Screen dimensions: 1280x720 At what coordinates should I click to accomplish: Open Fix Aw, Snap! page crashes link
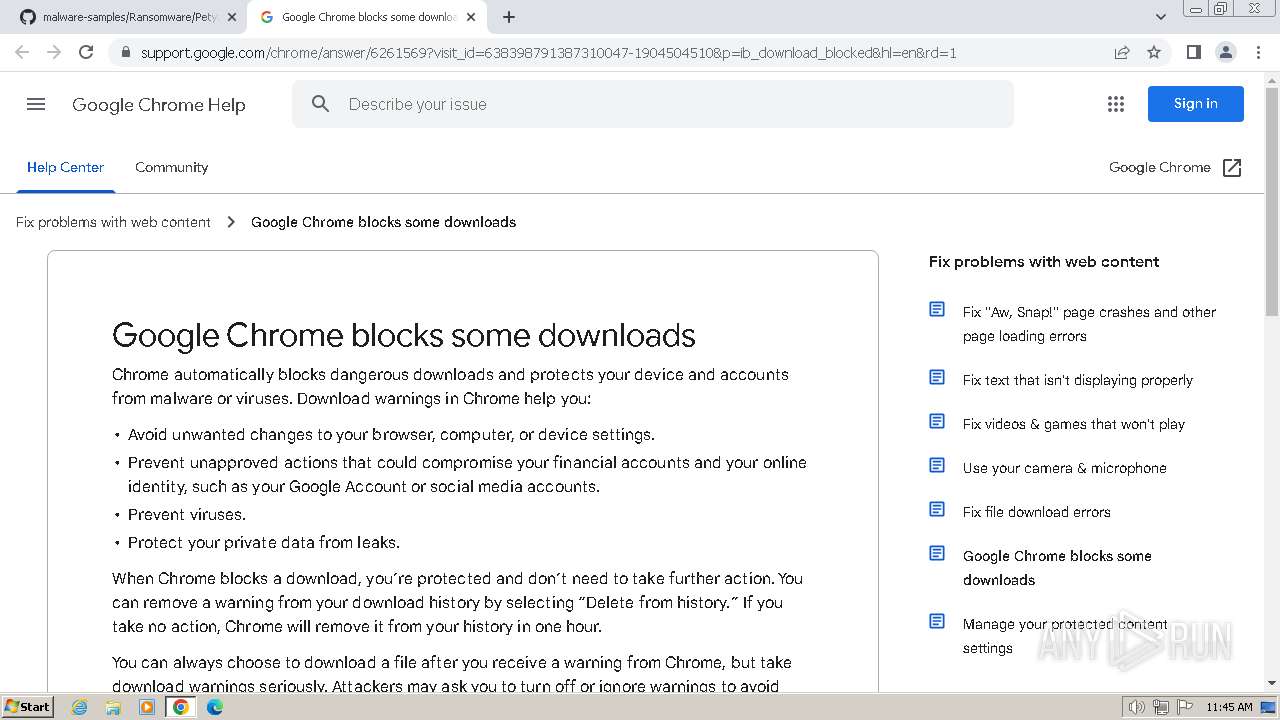click(x=1089, y=324)
